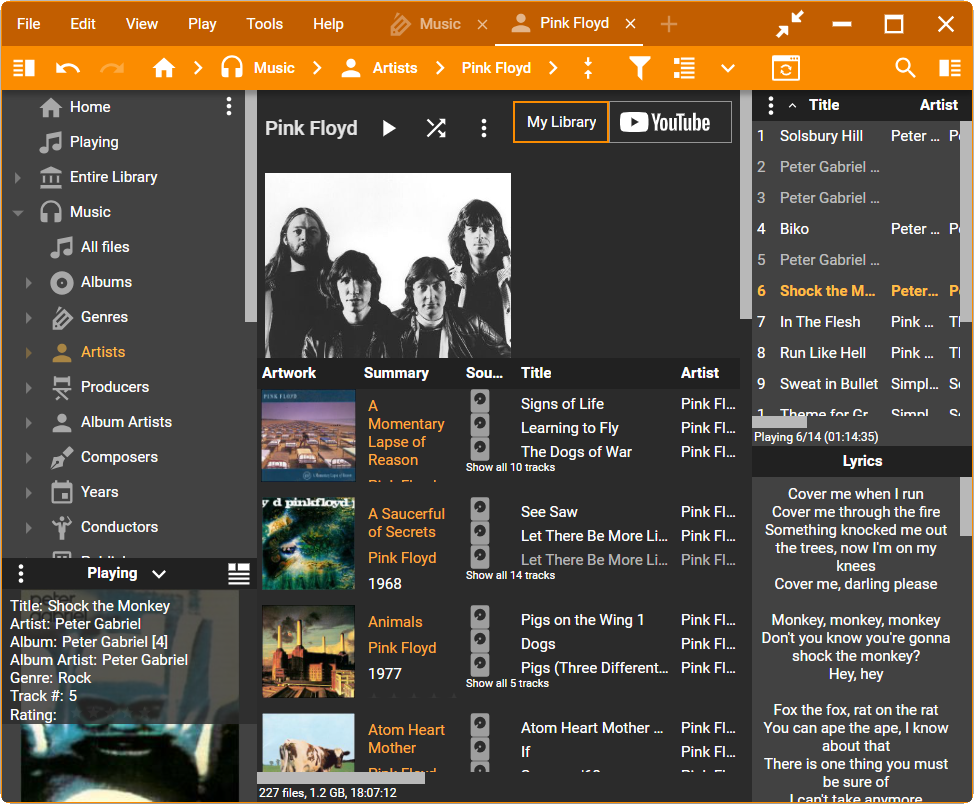Show all 14 tracks for A Saucerful of Secrets
The width and height of the screenshot is (974, 804).
510,575
